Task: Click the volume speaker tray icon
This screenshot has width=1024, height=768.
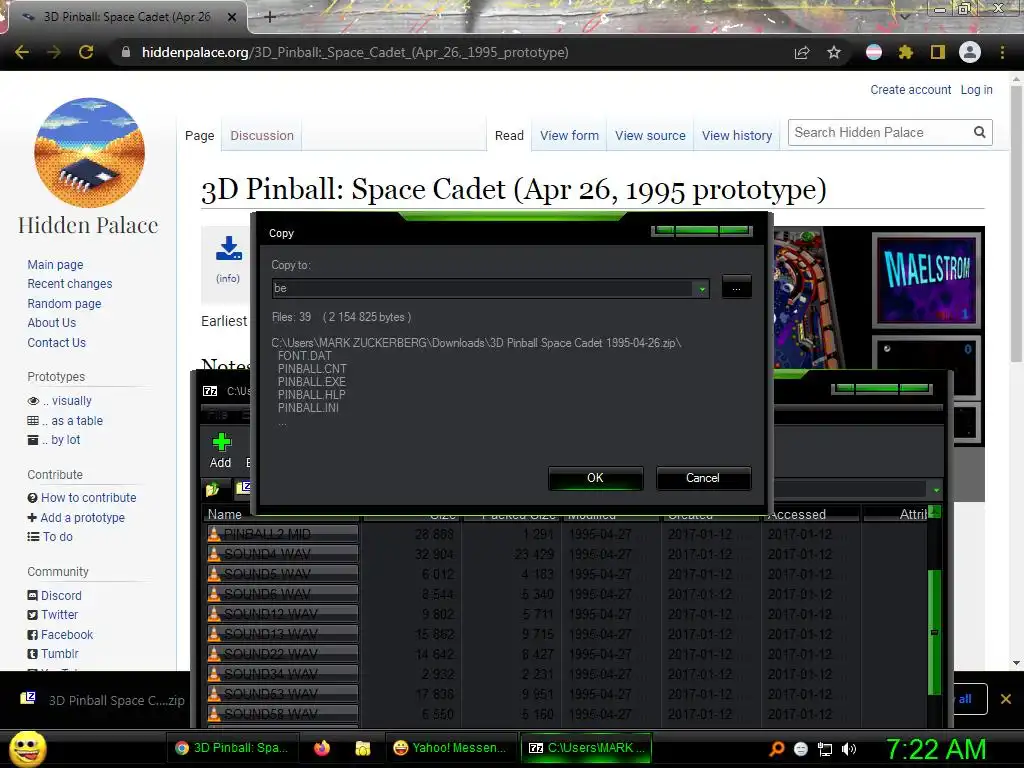Action: (x=849, y=749)
